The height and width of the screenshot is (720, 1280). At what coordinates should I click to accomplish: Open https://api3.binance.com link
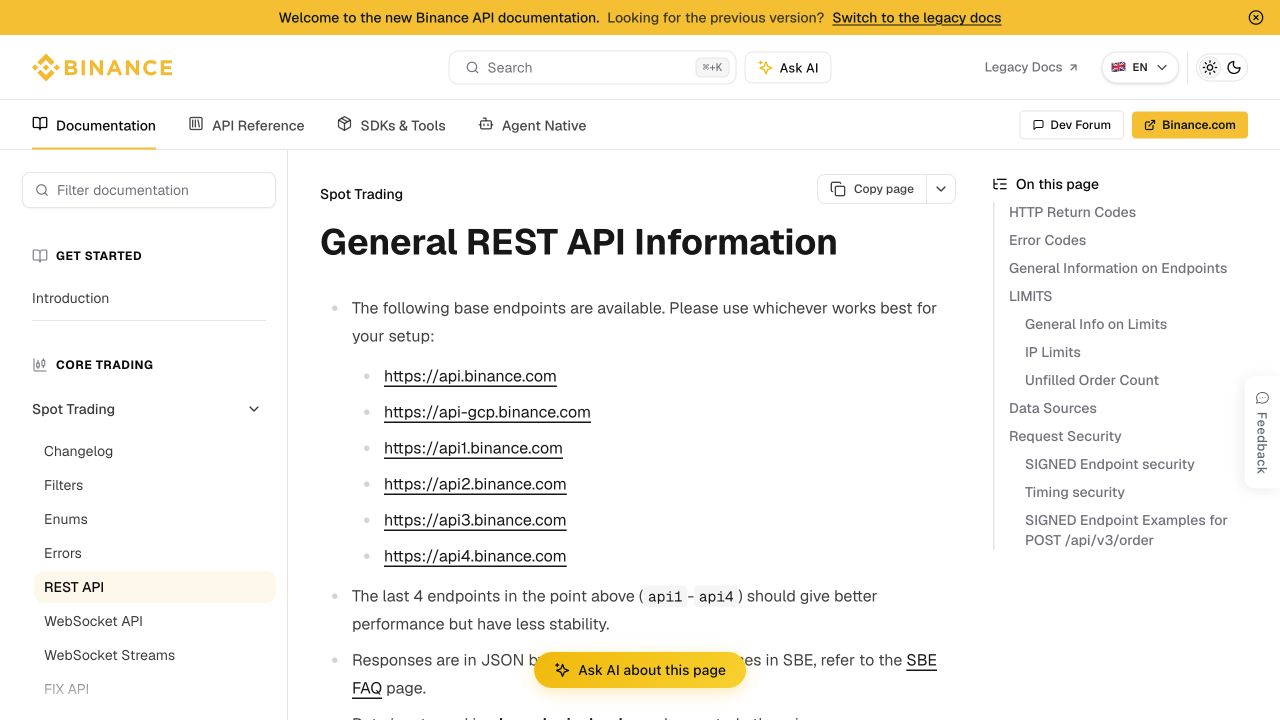475,520
